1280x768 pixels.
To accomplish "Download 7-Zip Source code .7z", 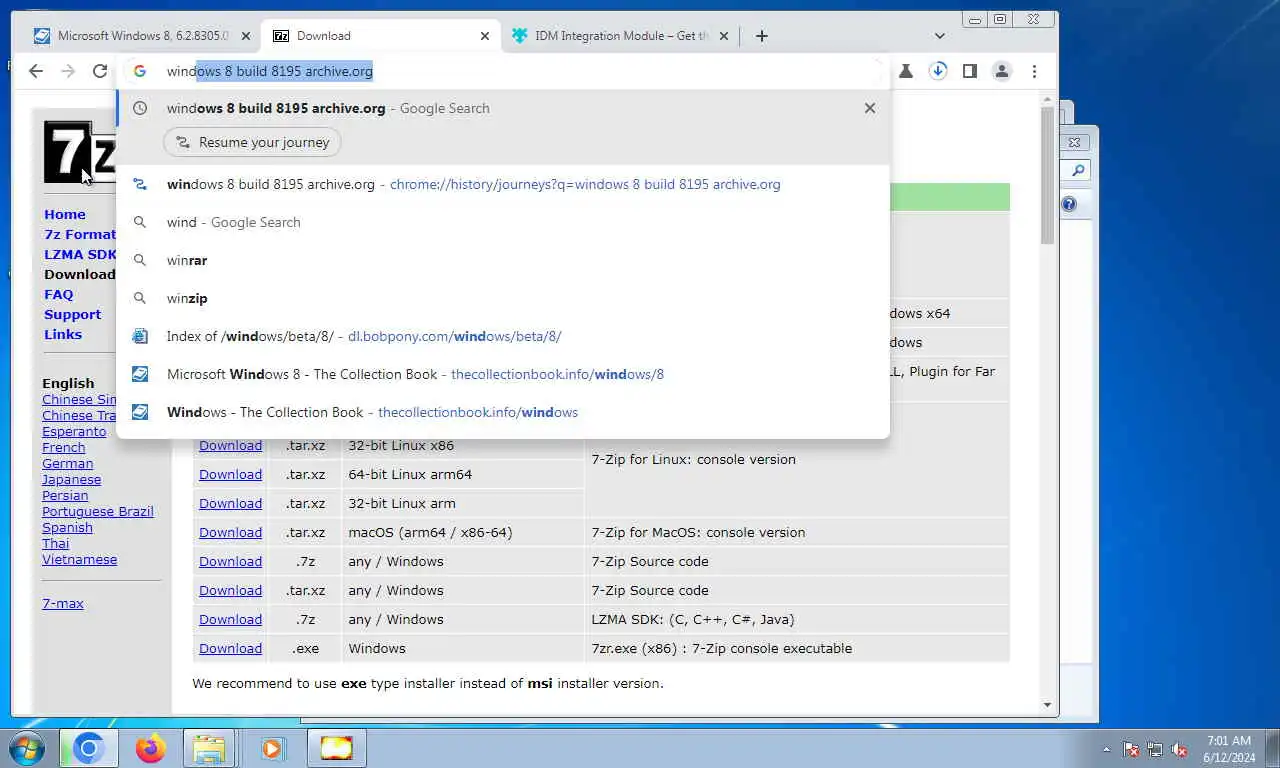I will 230,561.
